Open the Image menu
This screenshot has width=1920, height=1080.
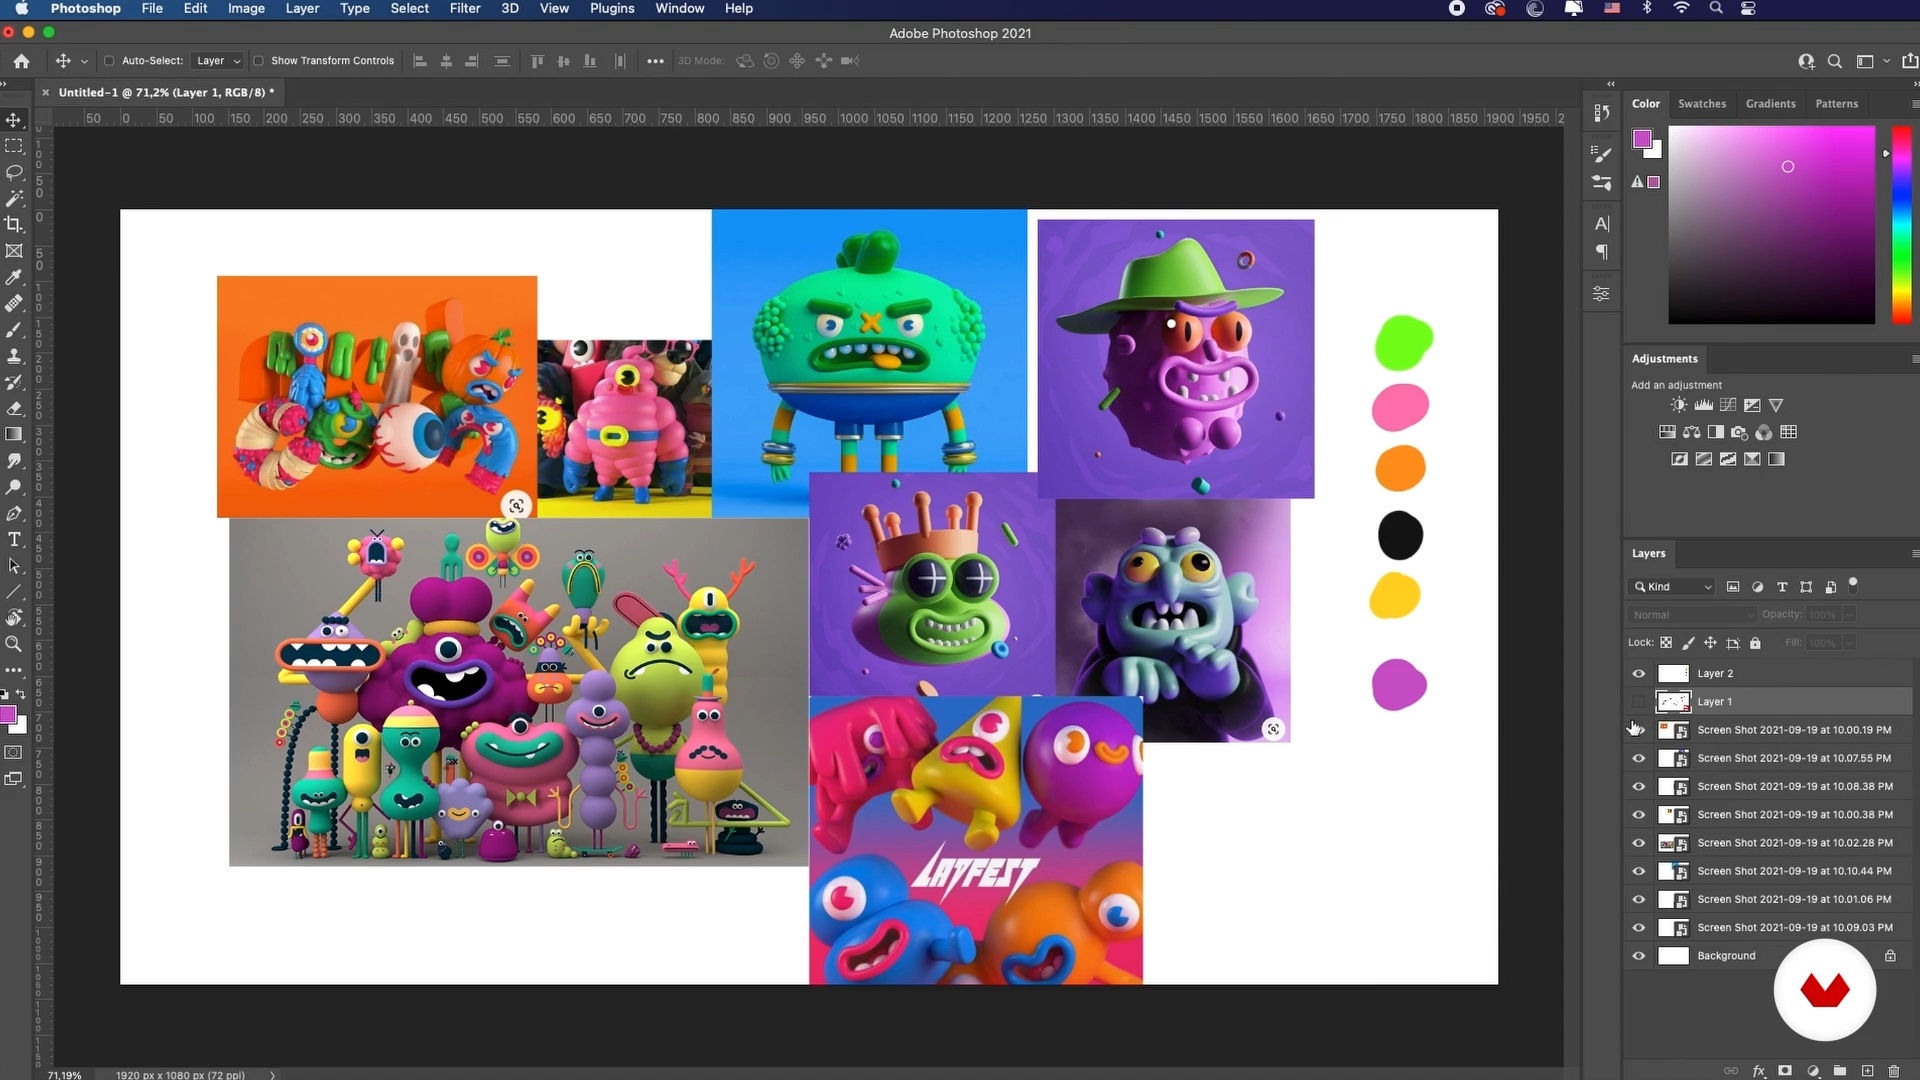246,9
